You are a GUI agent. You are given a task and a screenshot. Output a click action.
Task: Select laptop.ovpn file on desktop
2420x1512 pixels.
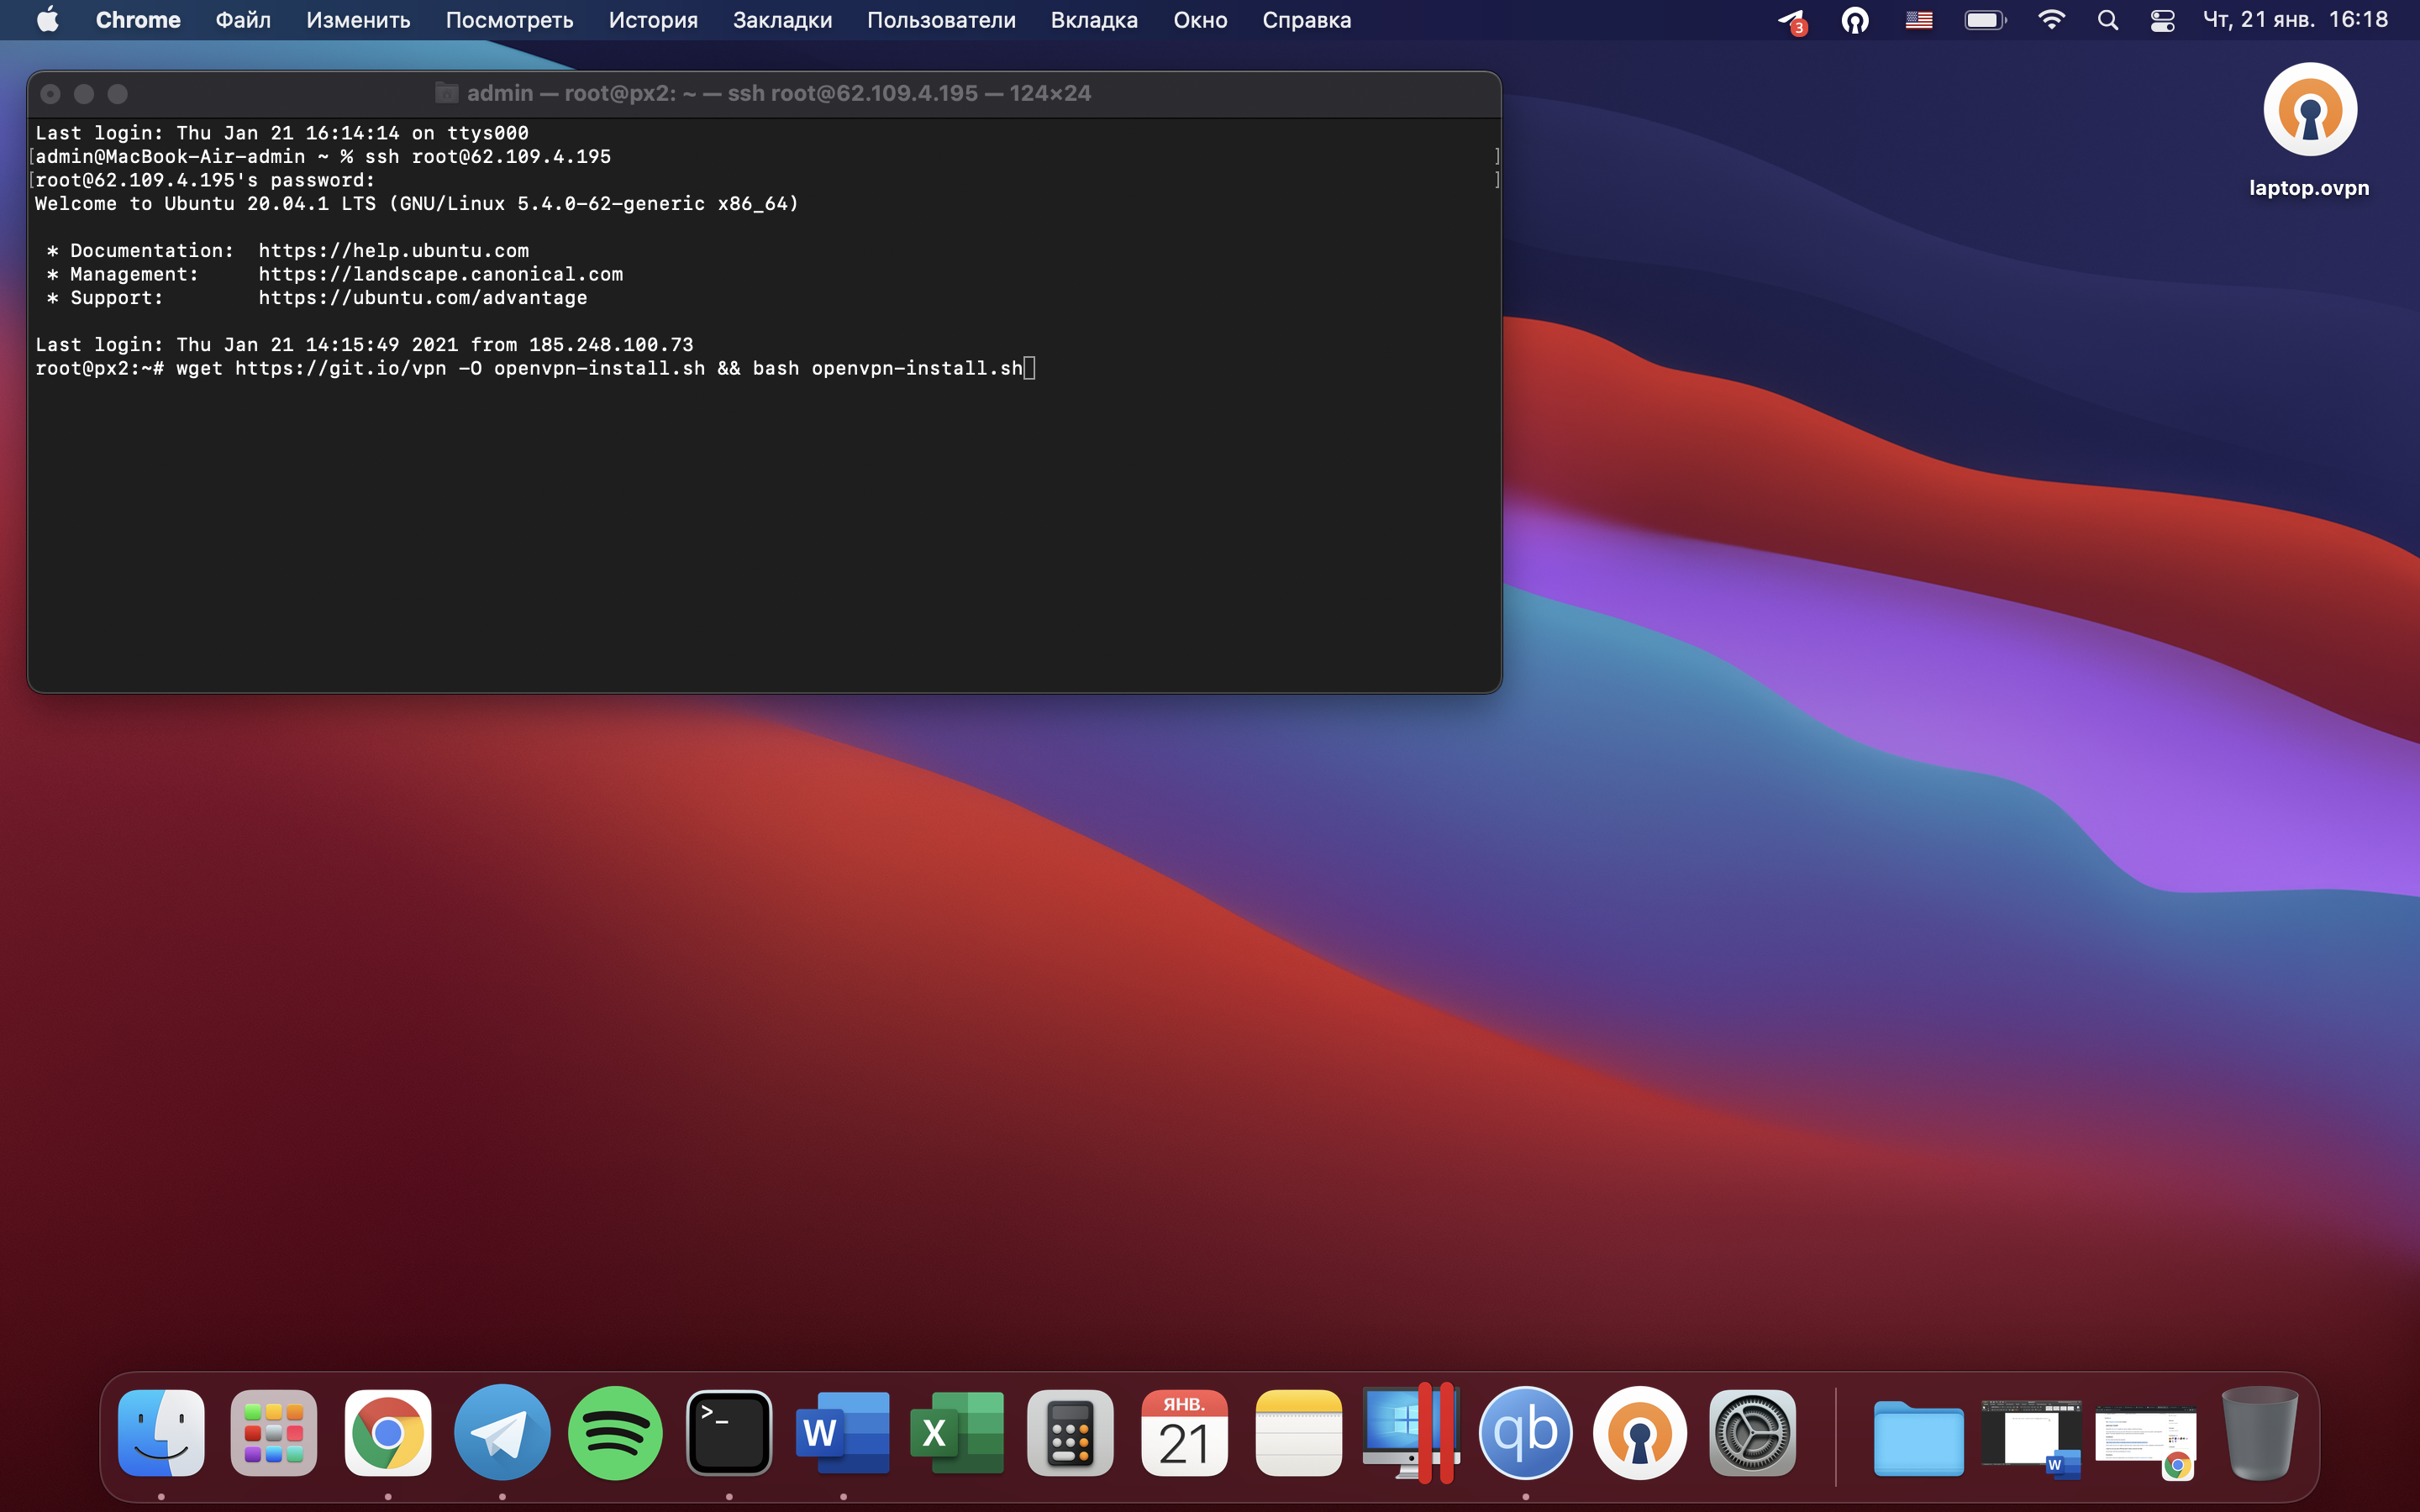click(2309, 110)
